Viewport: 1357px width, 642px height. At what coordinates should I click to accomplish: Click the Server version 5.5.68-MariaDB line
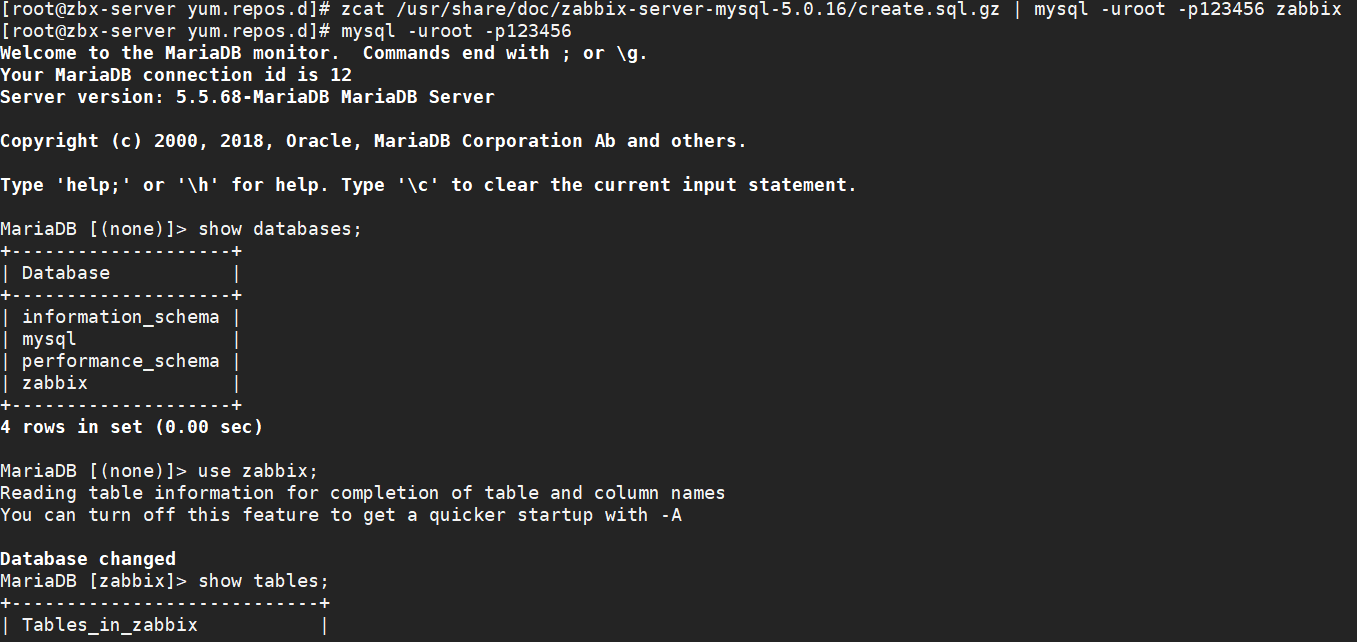(x=247, y=97)
